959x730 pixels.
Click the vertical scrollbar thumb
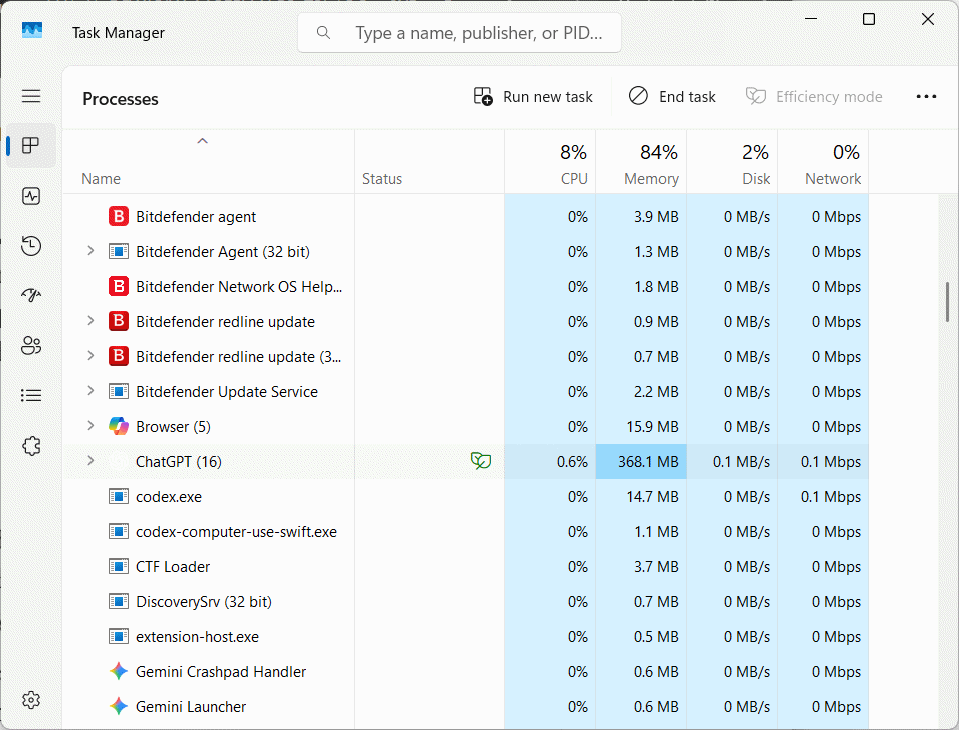(x=947, y=302)
